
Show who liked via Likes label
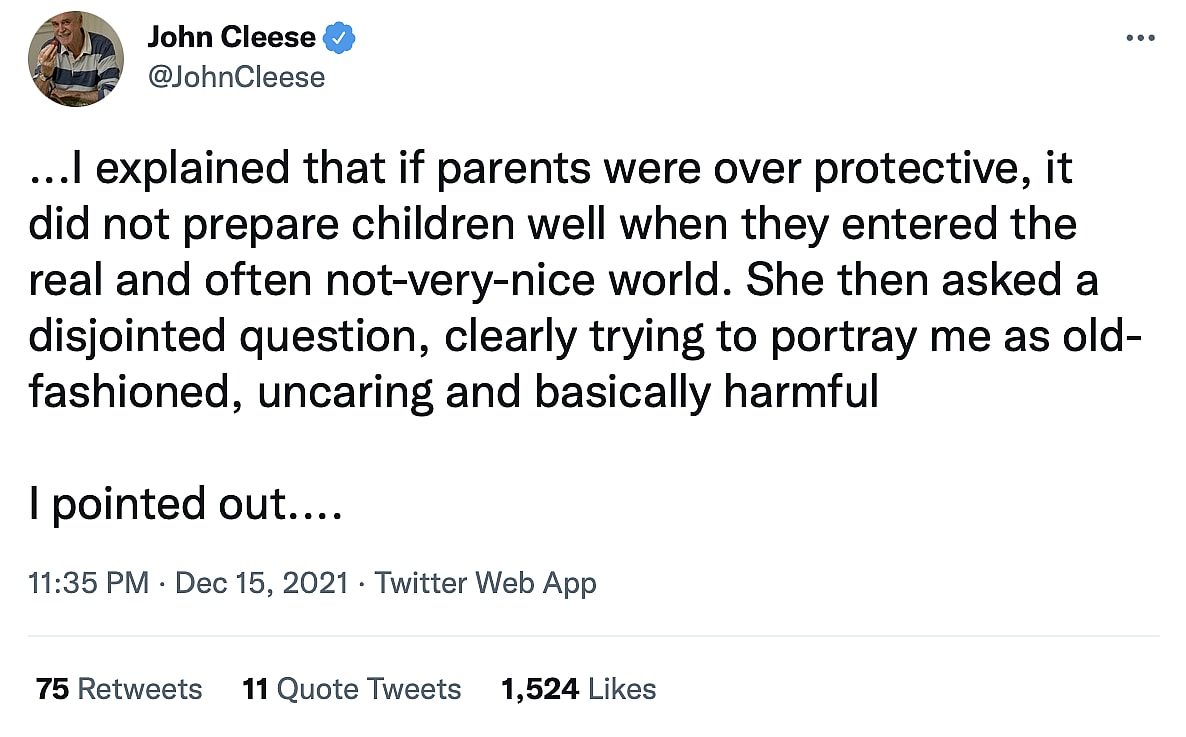click(x=622, y=689)
